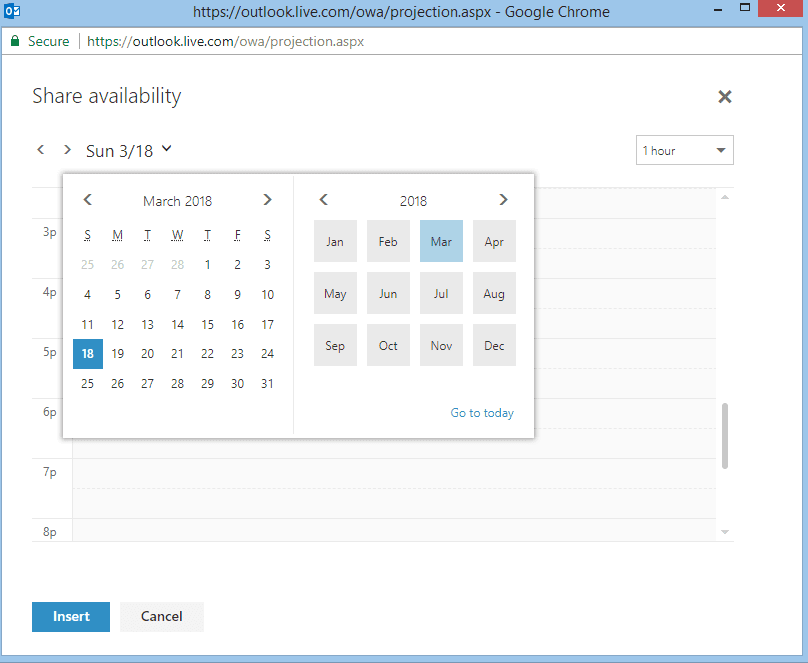Click the Insert button
This screenshot has height=663, width=808.
click(x=71, y=617)
